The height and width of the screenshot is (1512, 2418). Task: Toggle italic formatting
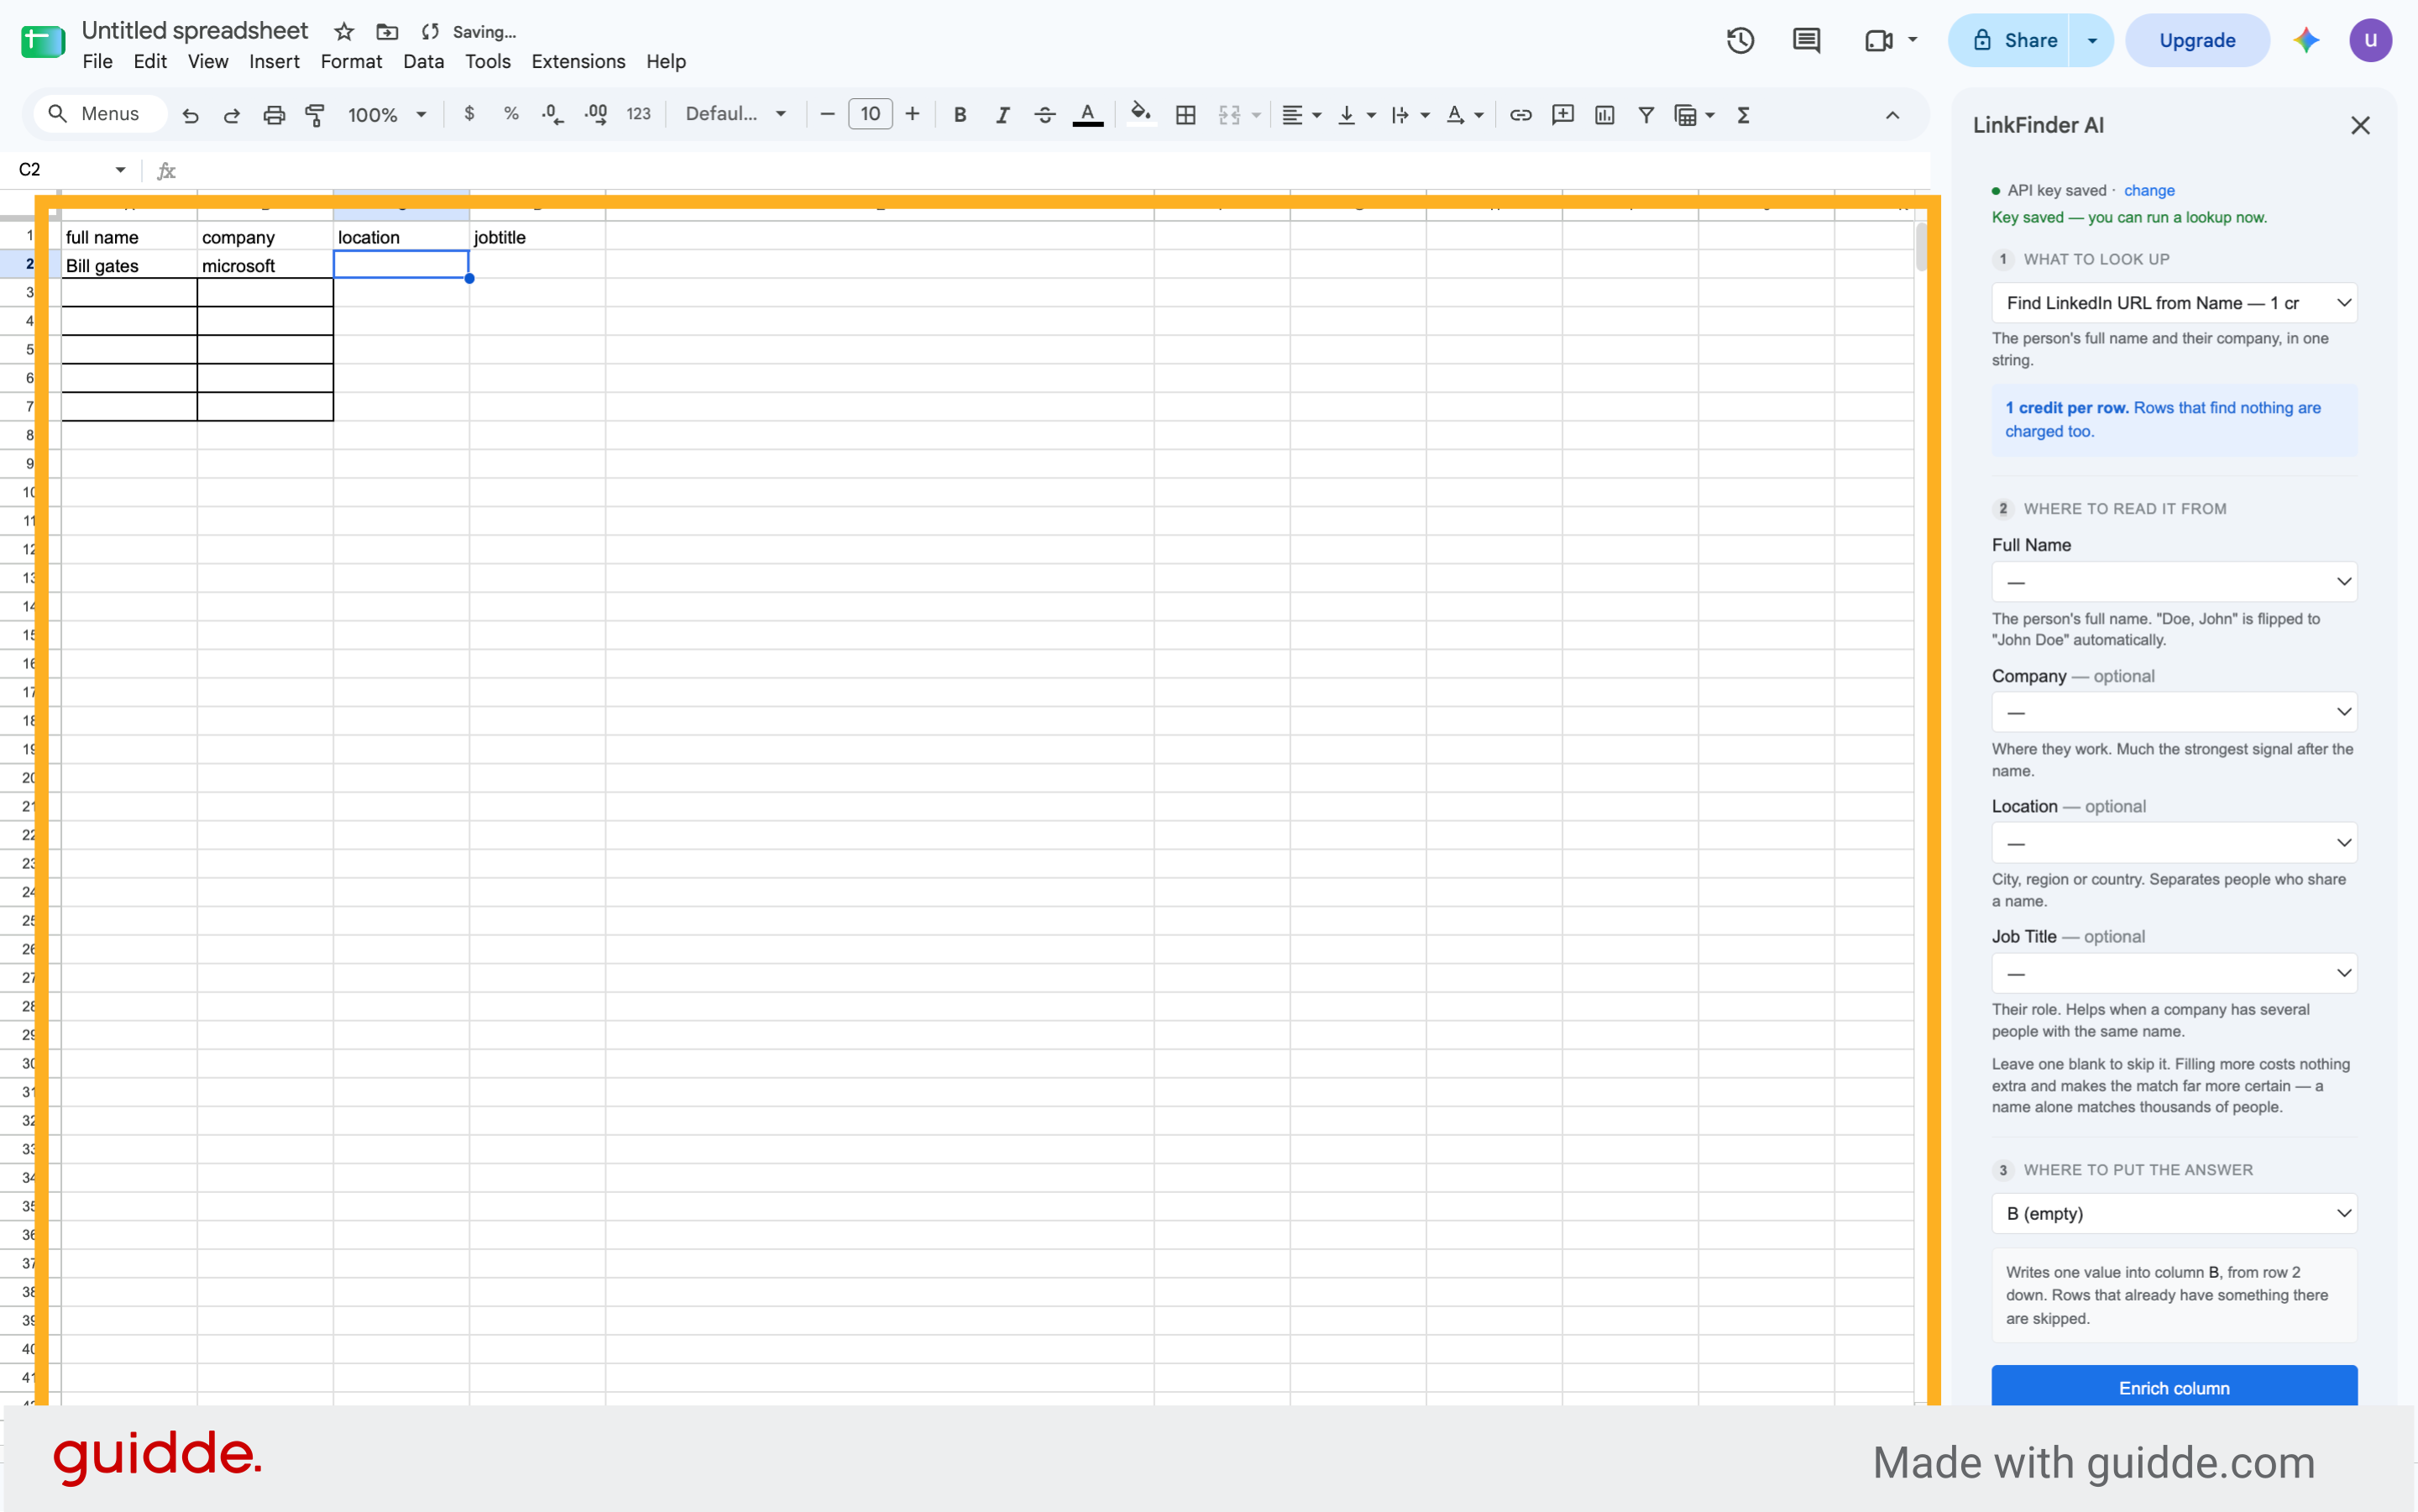tap(1002, 115)
